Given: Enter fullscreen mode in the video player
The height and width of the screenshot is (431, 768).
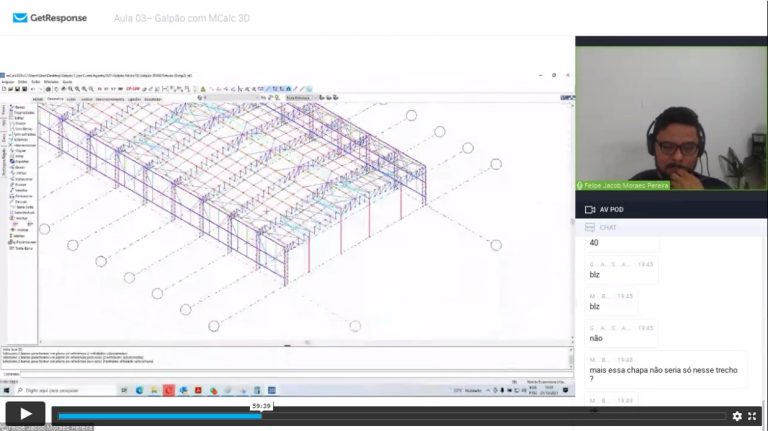Looking at the screenshot, I should 752,416.
